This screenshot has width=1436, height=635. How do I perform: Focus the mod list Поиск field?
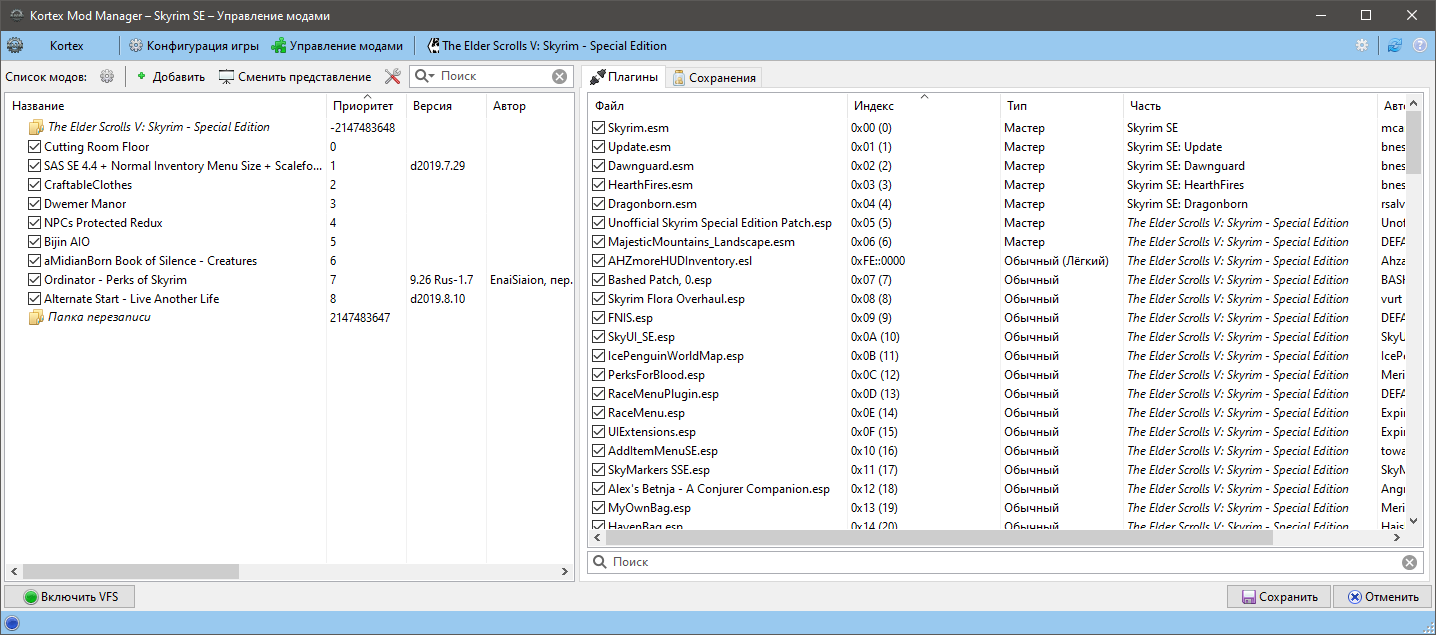click(x=494, y=76)
